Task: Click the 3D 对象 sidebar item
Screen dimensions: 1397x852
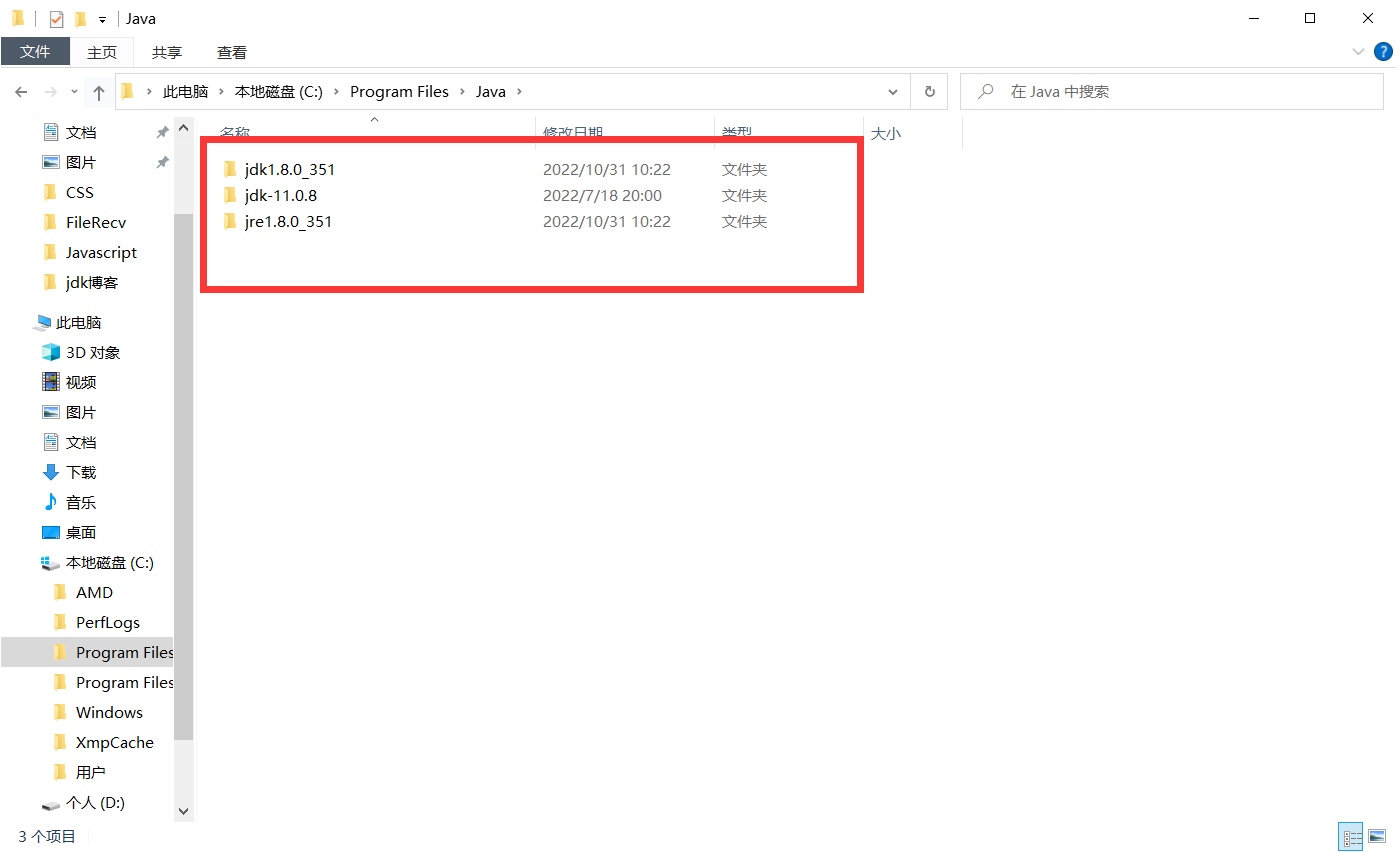Action: tap(92, 353)
